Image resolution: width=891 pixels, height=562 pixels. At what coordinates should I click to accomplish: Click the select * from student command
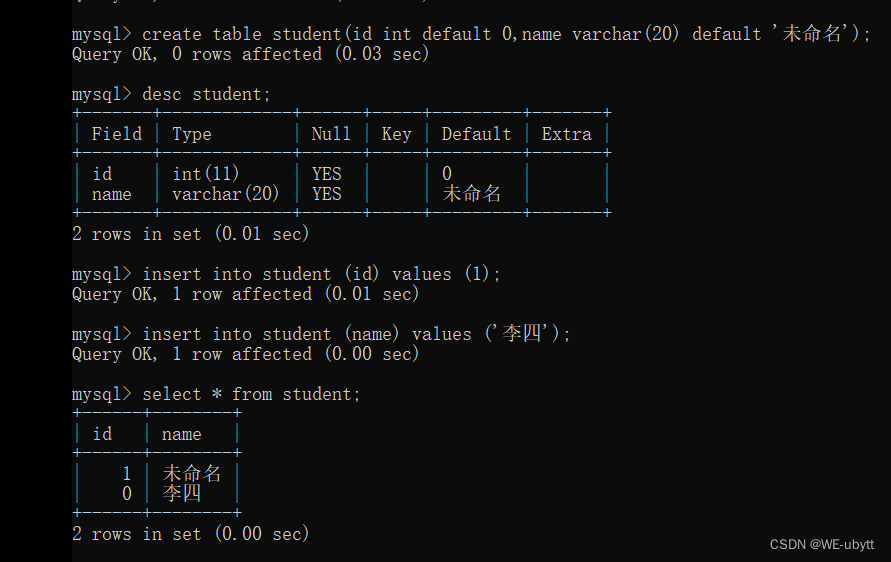251,394
